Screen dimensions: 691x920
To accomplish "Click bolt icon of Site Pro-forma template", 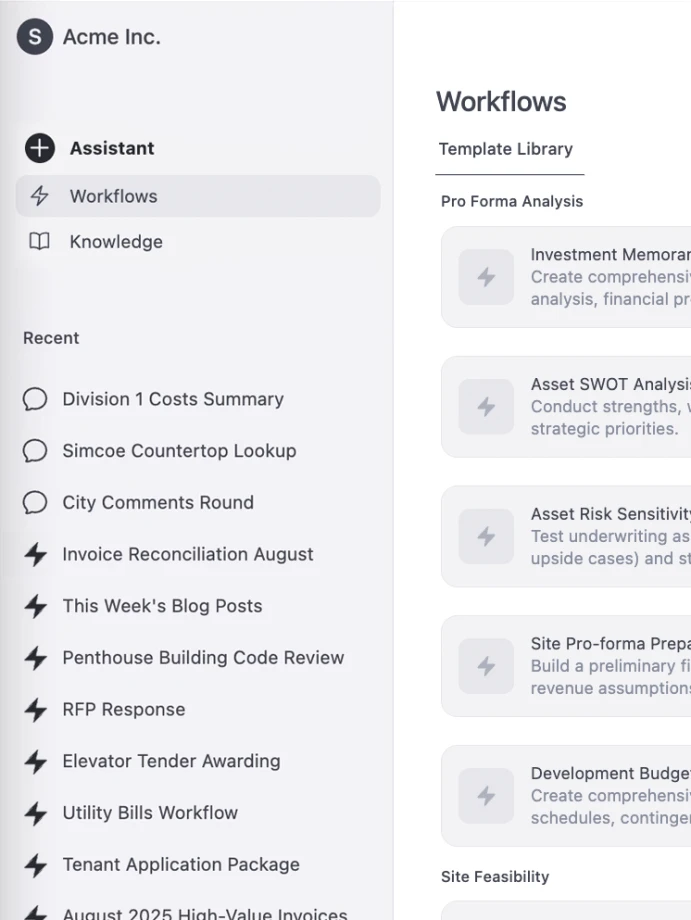I will pos(486,666).
